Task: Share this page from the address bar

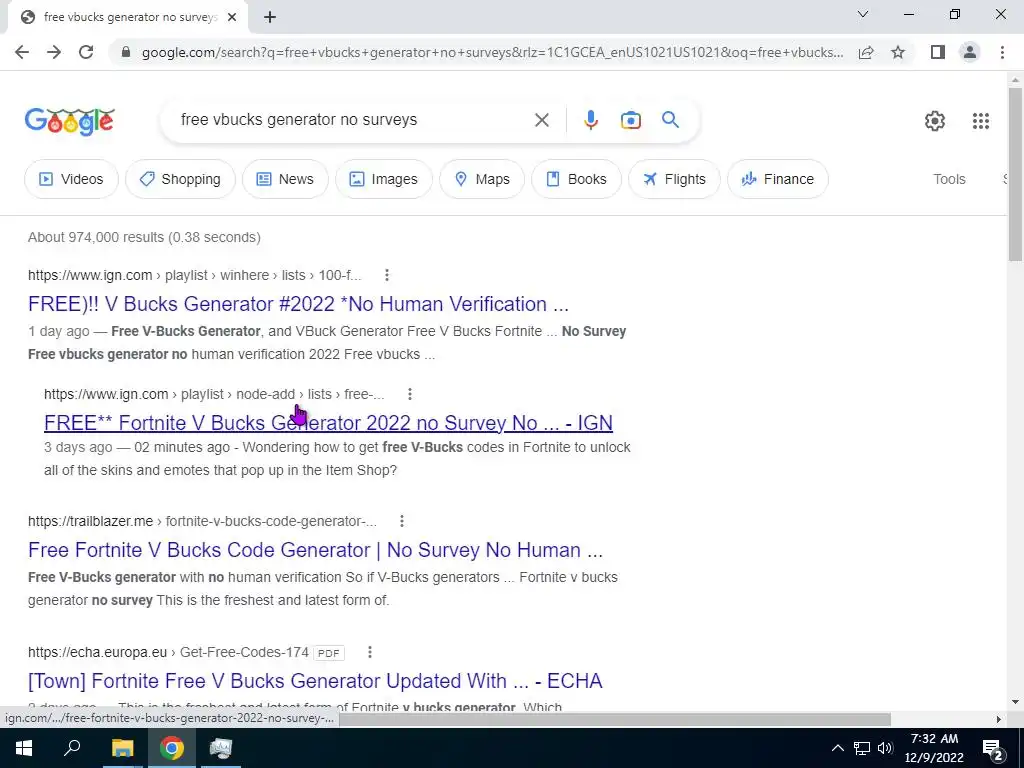Action: click(866, 52)
